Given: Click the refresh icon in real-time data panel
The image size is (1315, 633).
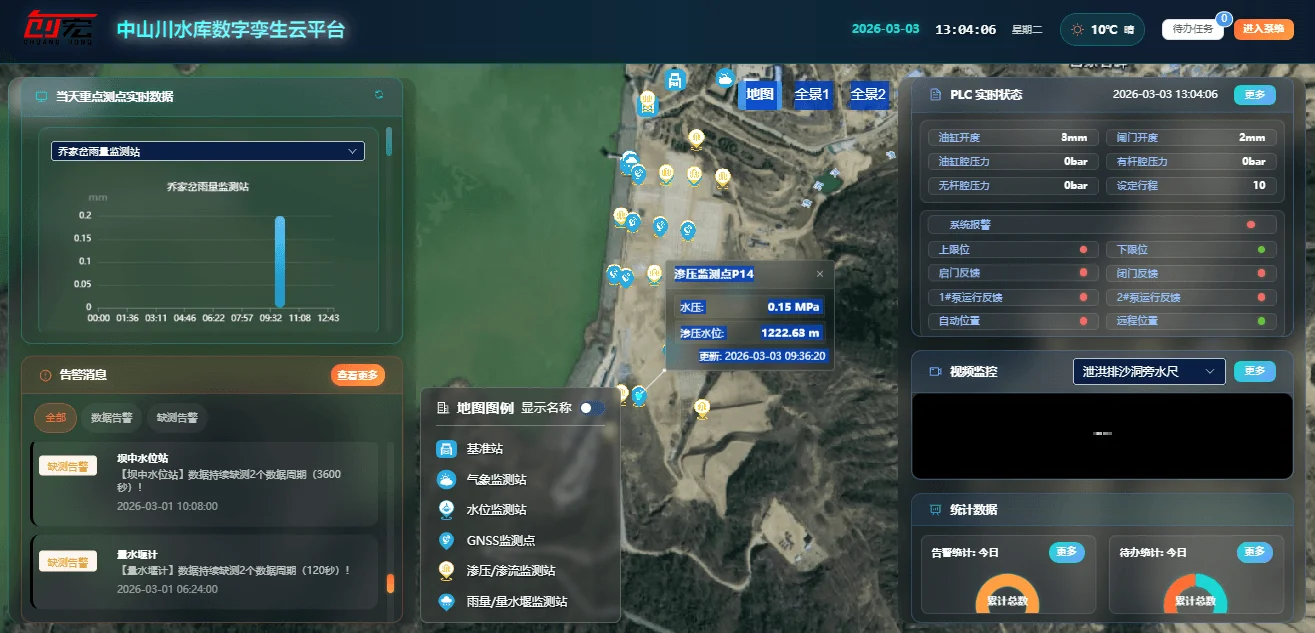Looking at the screenshot, I should coord(379,95).
